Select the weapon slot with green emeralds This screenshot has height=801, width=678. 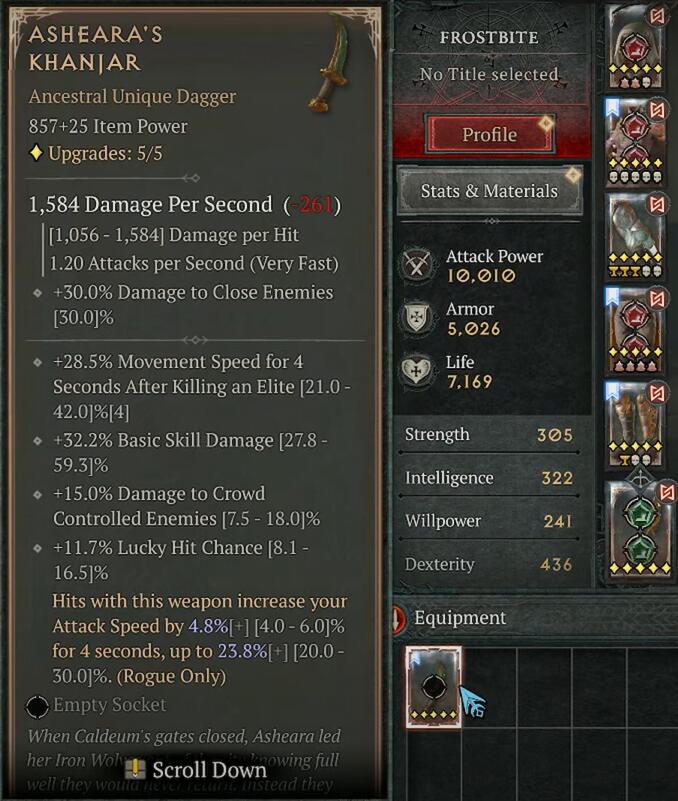click(640, 530)
